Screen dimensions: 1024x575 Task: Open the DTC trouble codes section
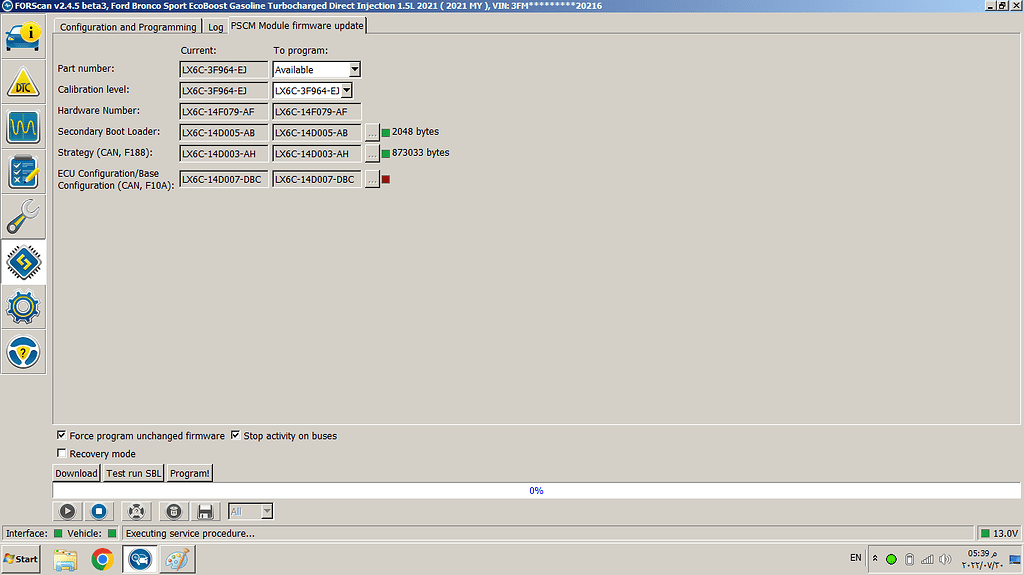click(x=23, y=82)
